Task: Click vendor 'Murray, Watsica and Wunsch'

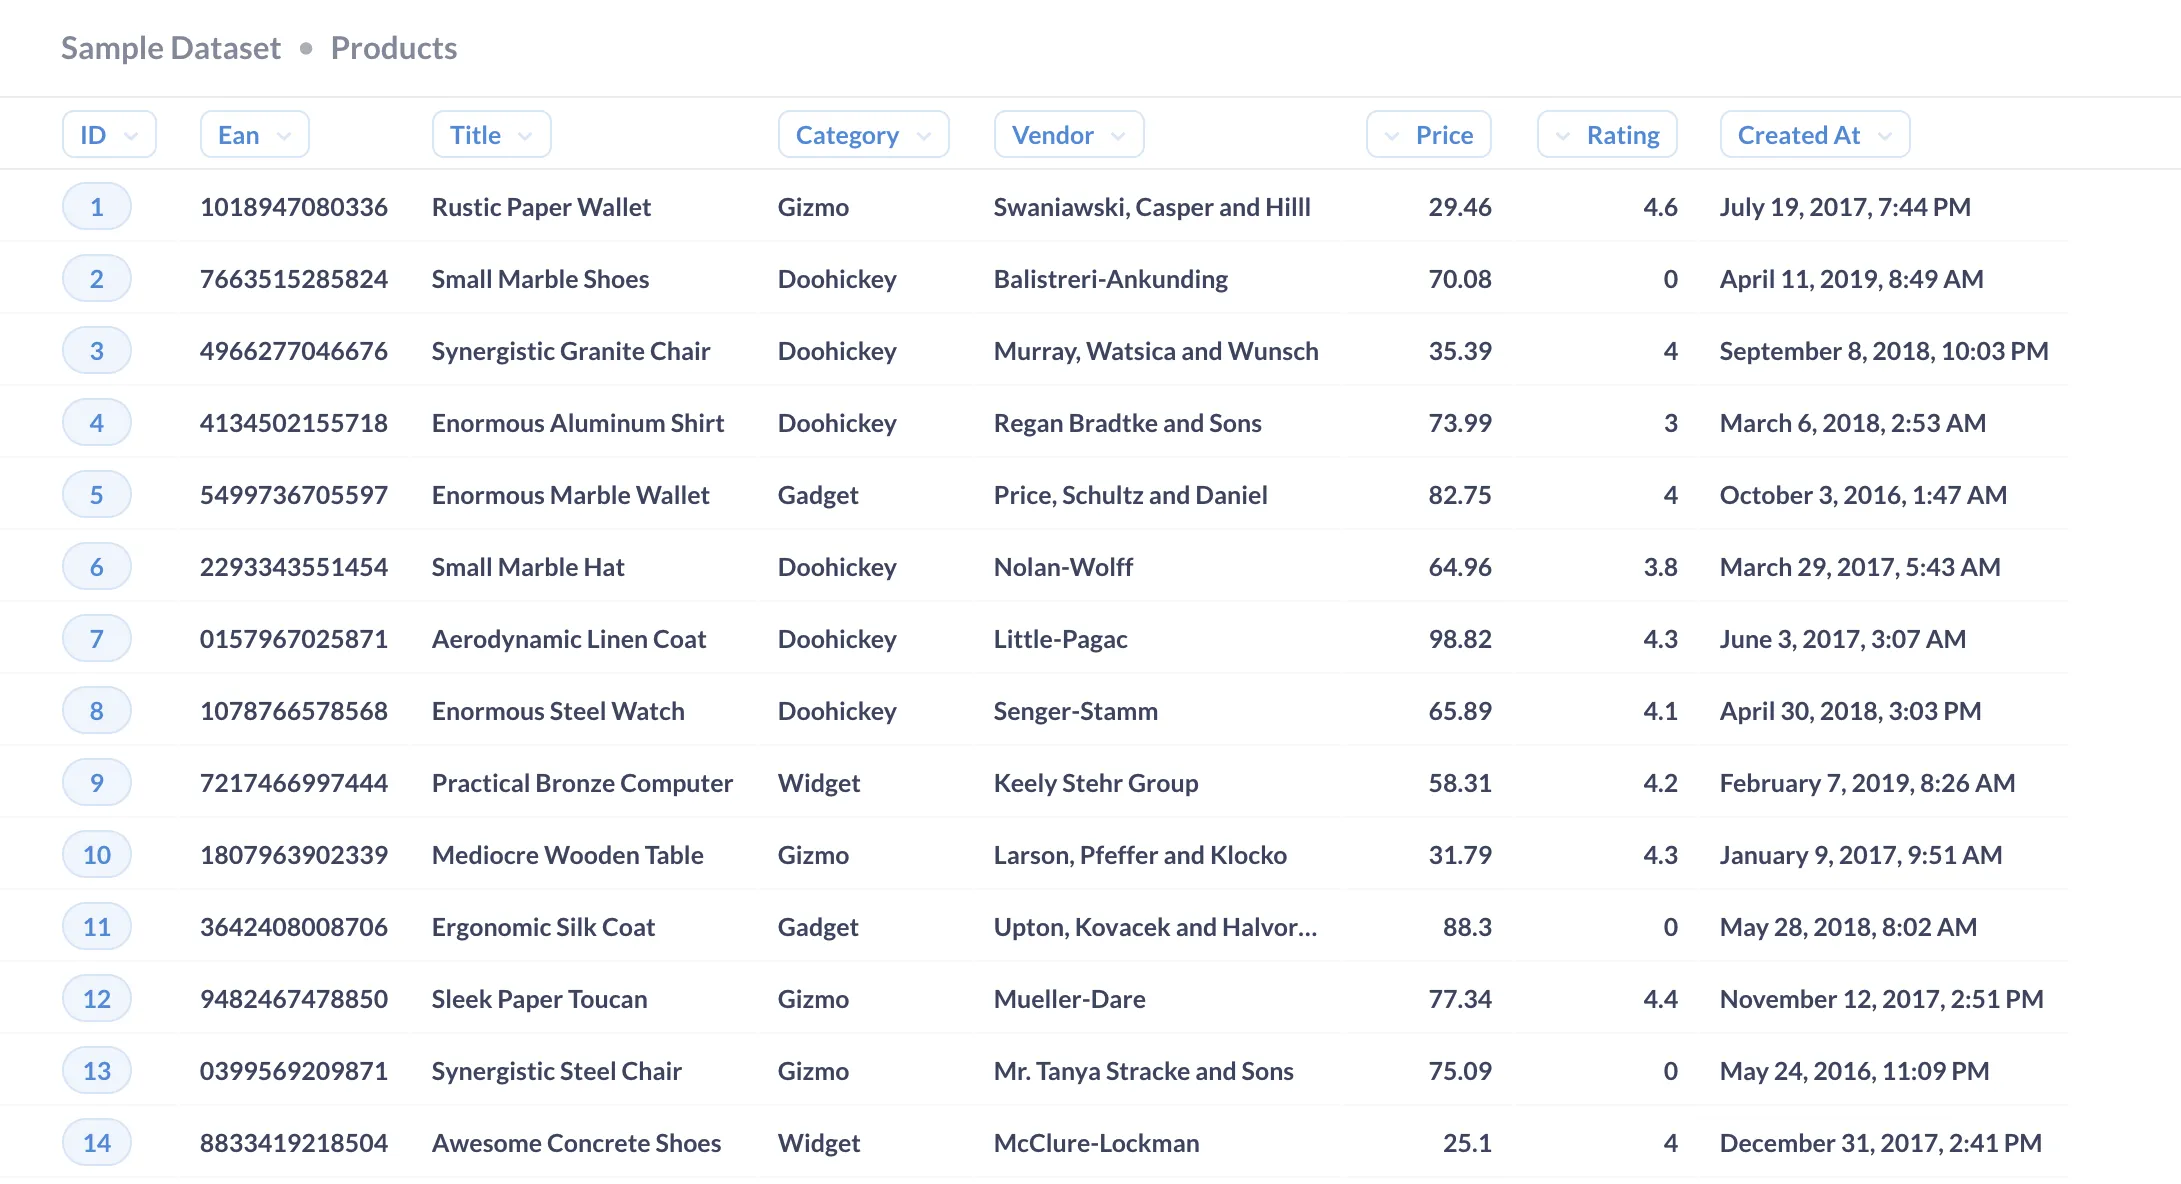Action: [x=1156, y=351]
